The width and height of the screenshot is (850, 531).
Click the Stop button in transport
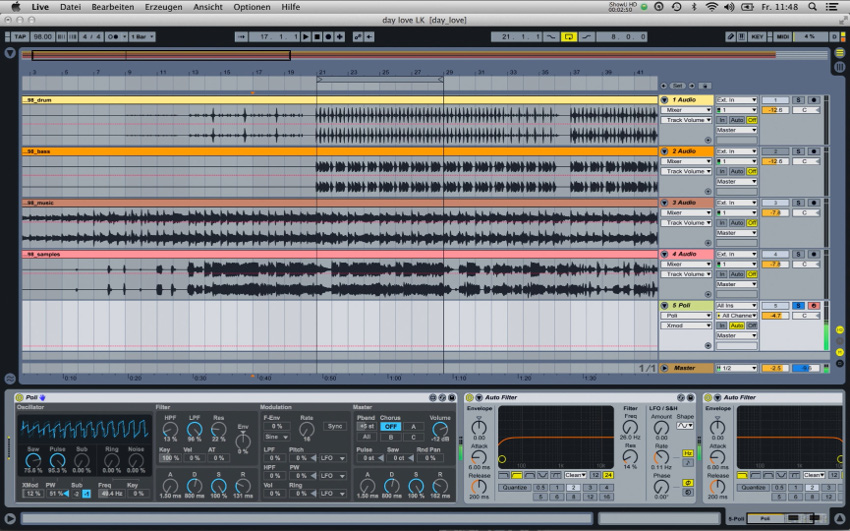[x=317, y=37]
